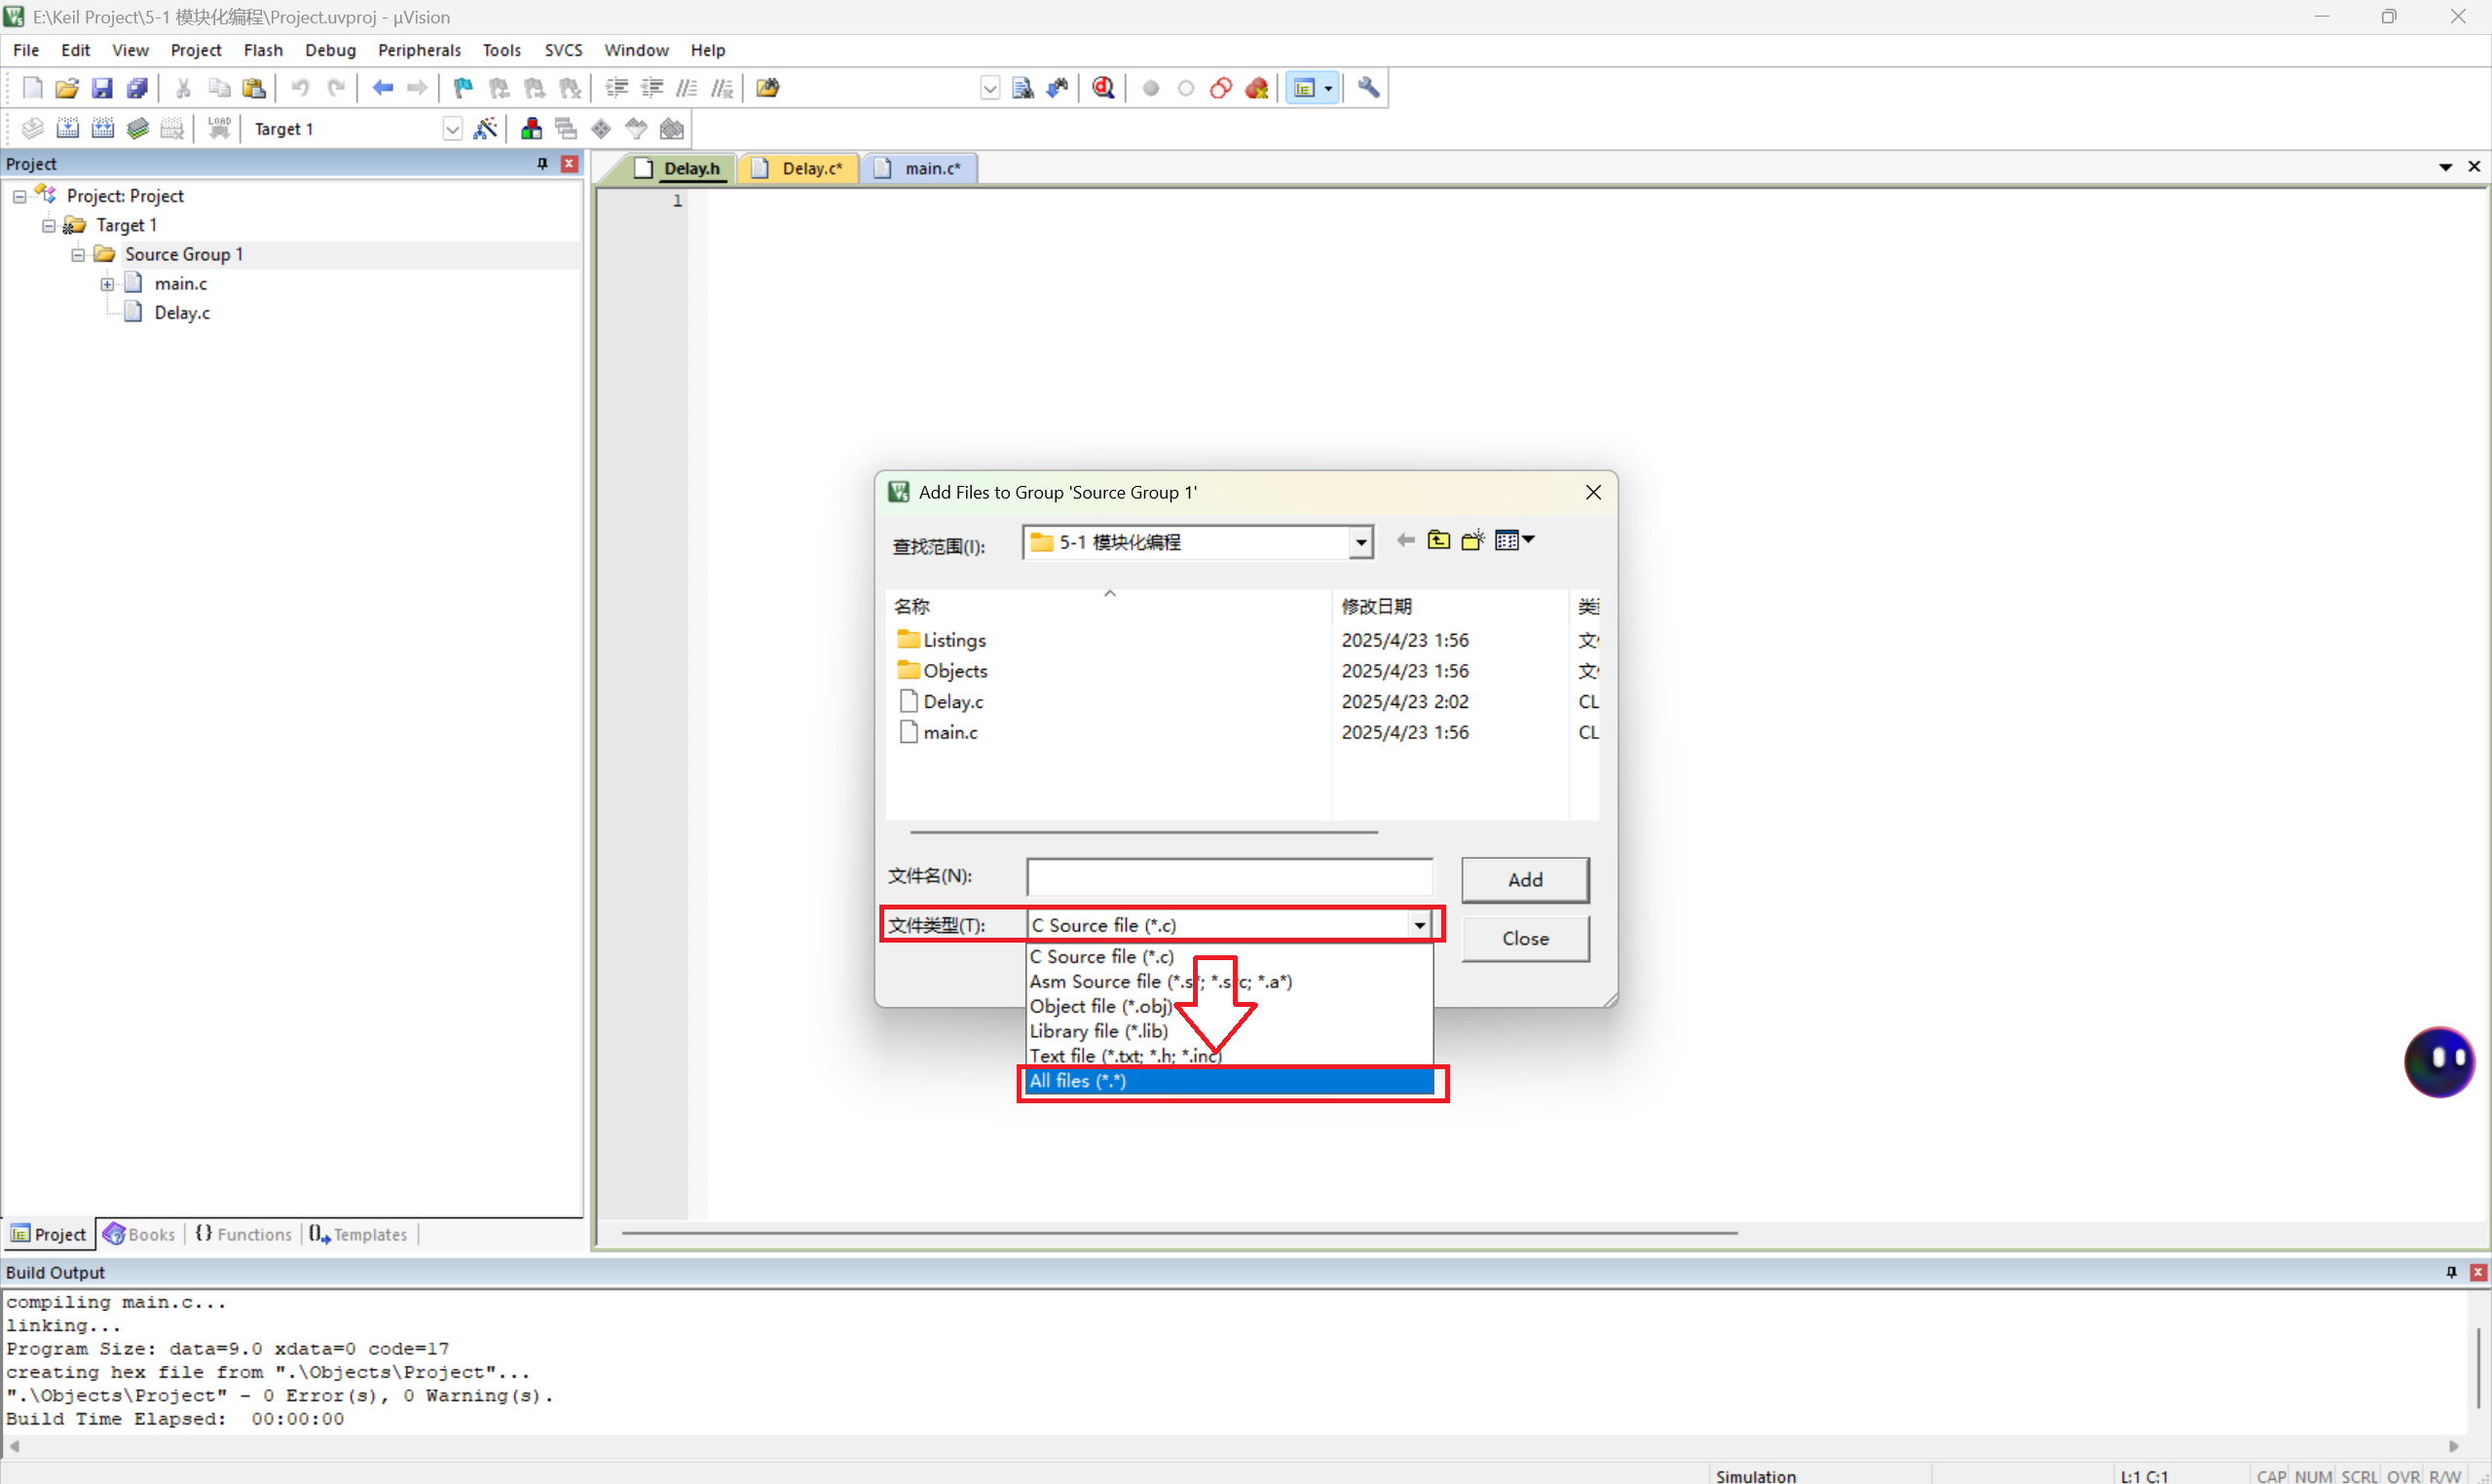Open the Target 1 dropdown

coord(452,129)
